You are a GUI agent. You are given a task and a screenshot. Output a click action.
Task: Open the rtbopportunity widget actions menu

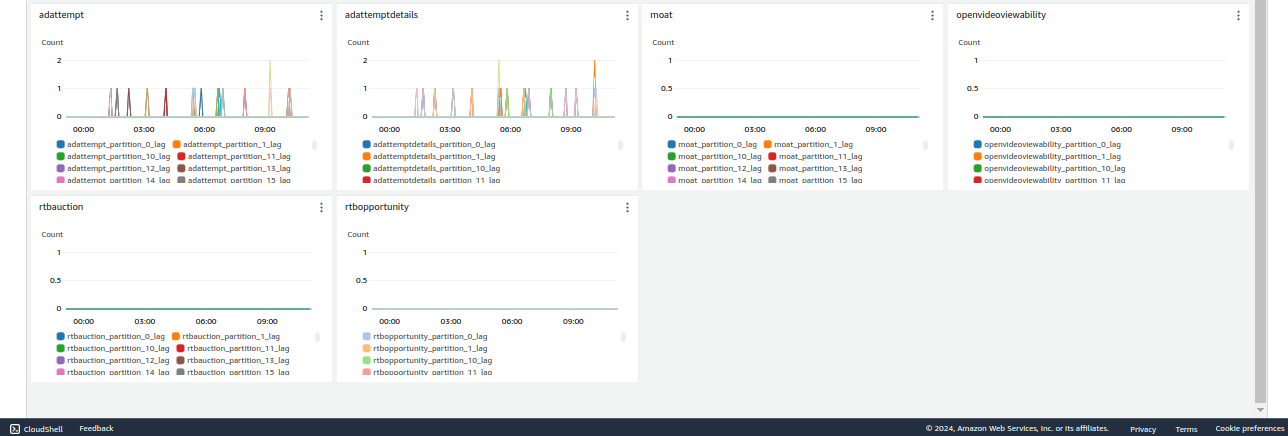click(x=627, y=207)
